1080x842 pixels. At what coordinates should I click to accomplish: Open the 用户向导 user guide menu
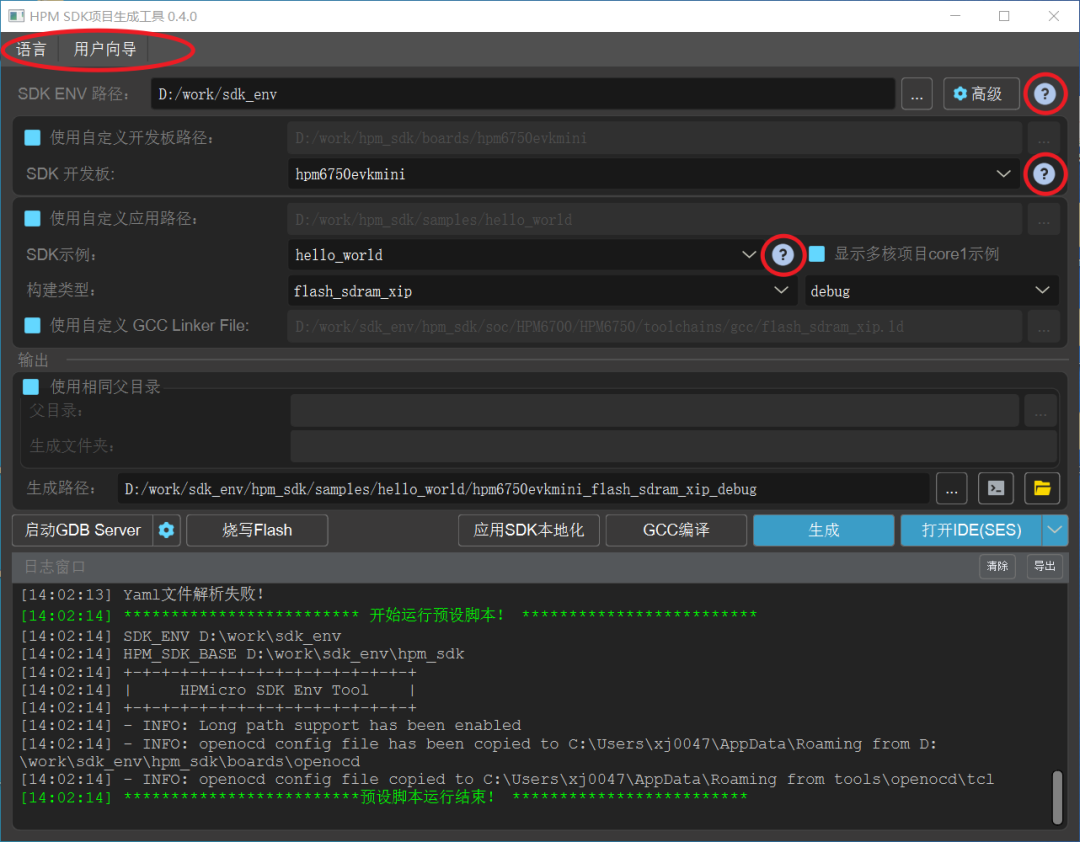105,49
